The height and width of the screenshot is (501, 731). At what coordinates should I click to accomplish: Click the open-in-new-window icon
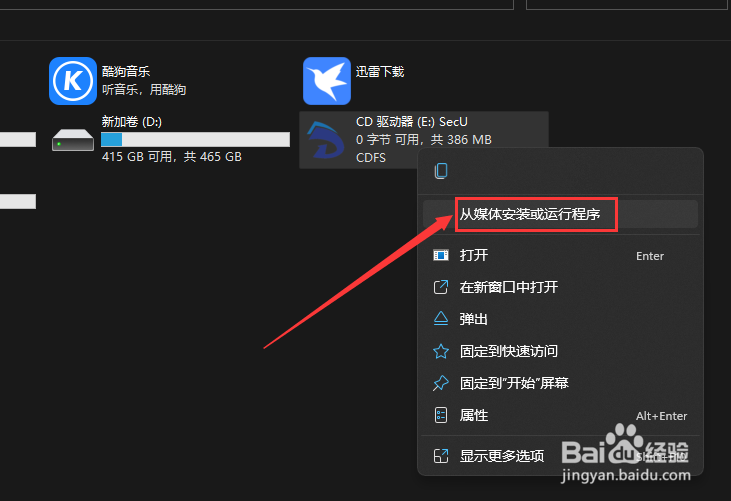point(441,287)
